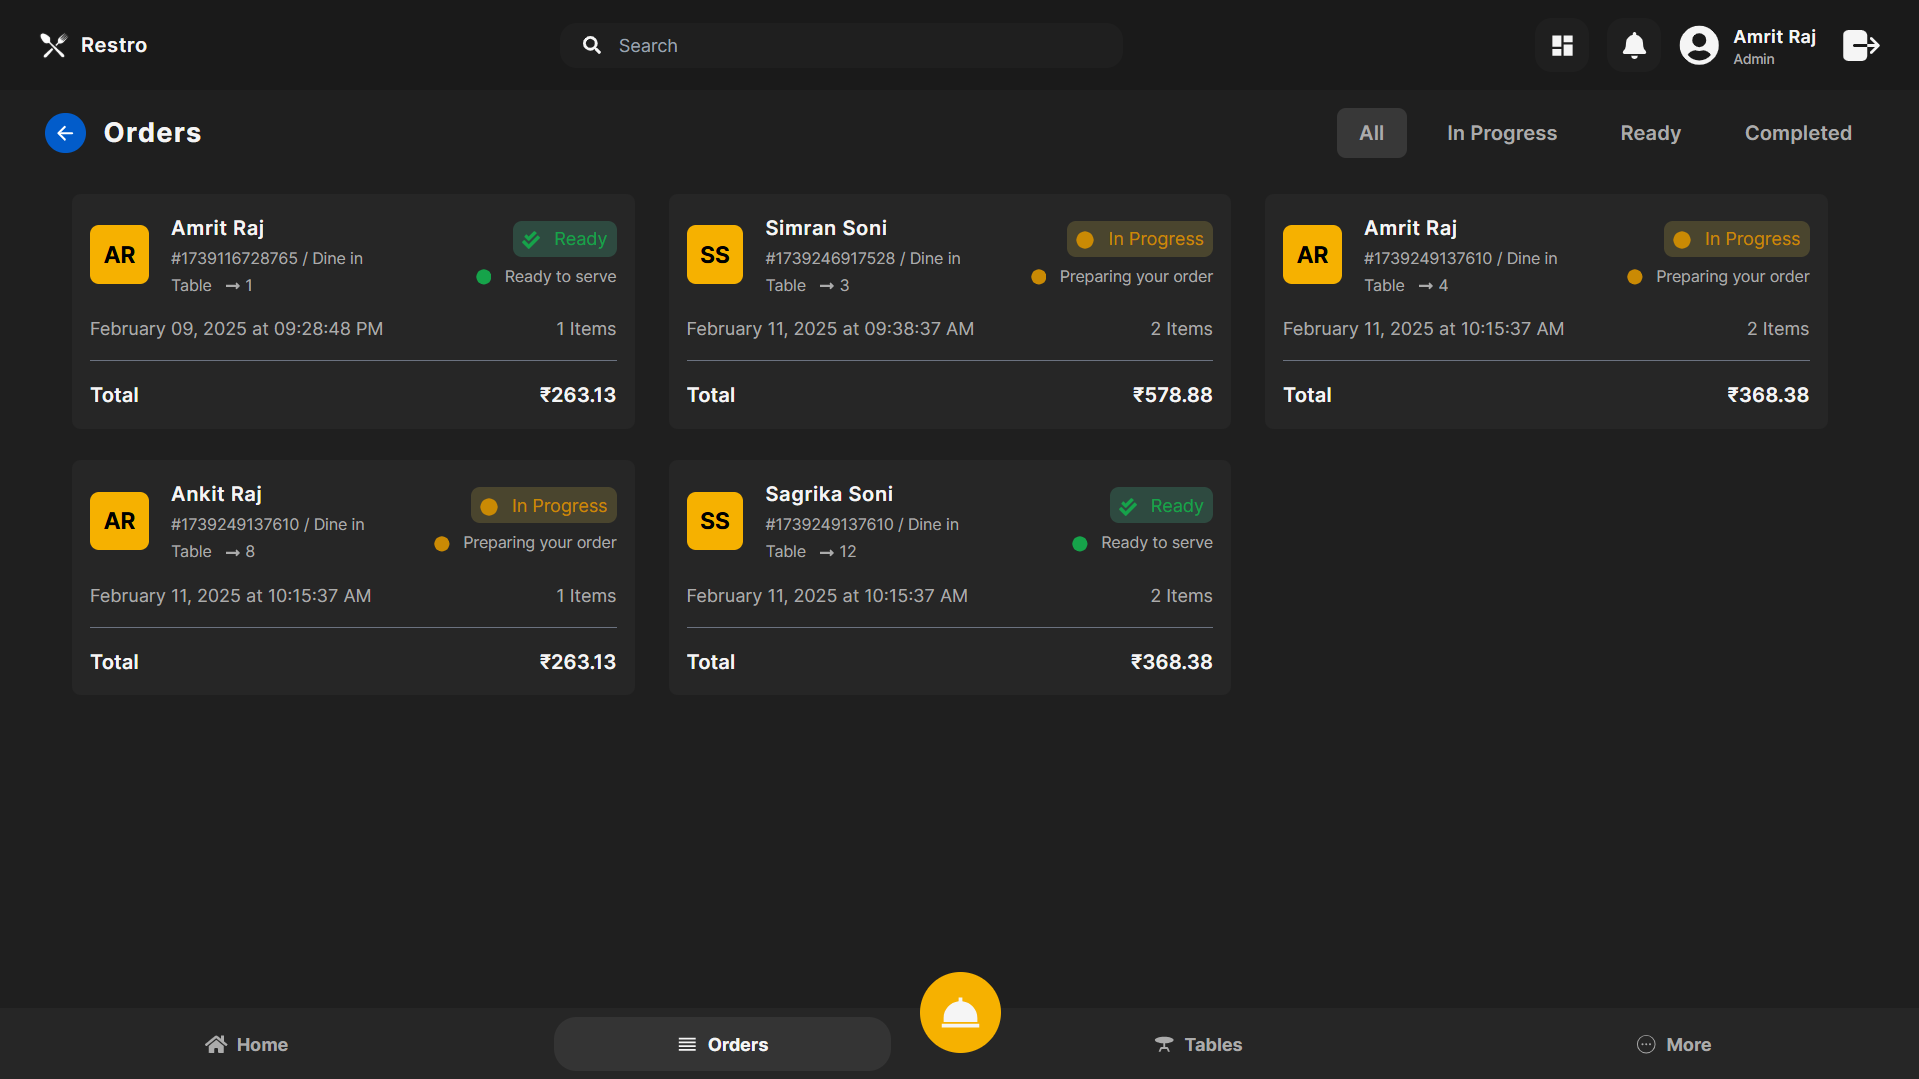
Task: Toggle Ready status on Simran Soni's order
Action: click(x=1139, y=239)
